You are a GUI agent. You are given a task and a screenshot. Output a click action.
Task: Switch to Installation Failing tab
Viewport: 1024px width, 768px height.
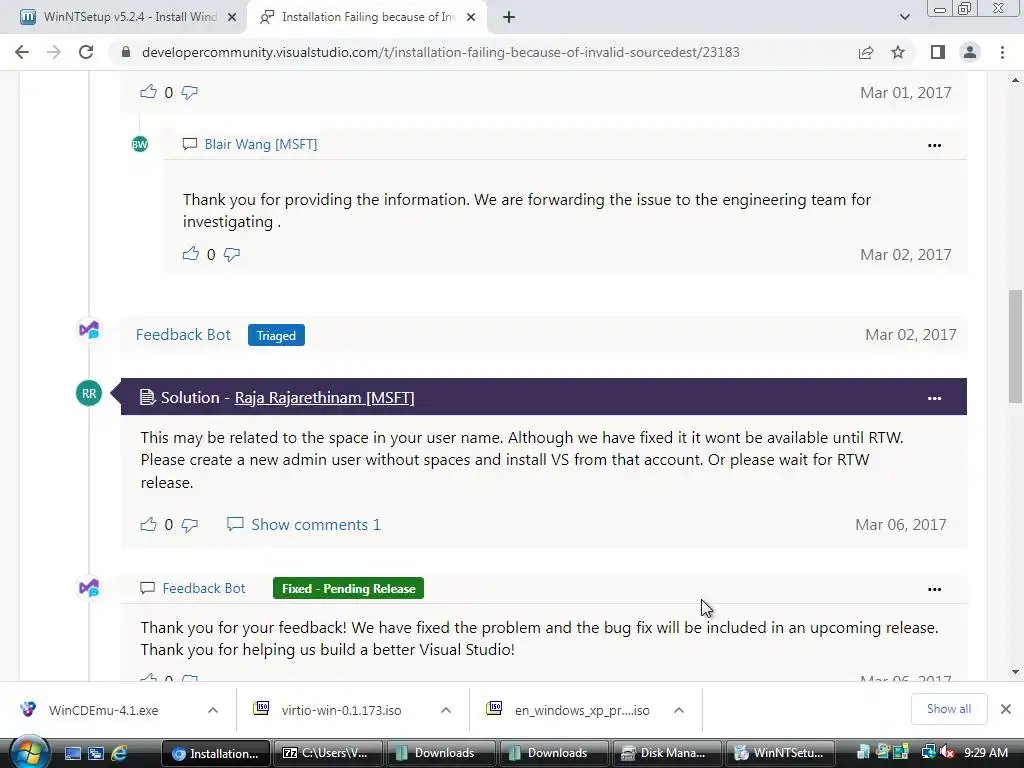click(x=368, y=17)
